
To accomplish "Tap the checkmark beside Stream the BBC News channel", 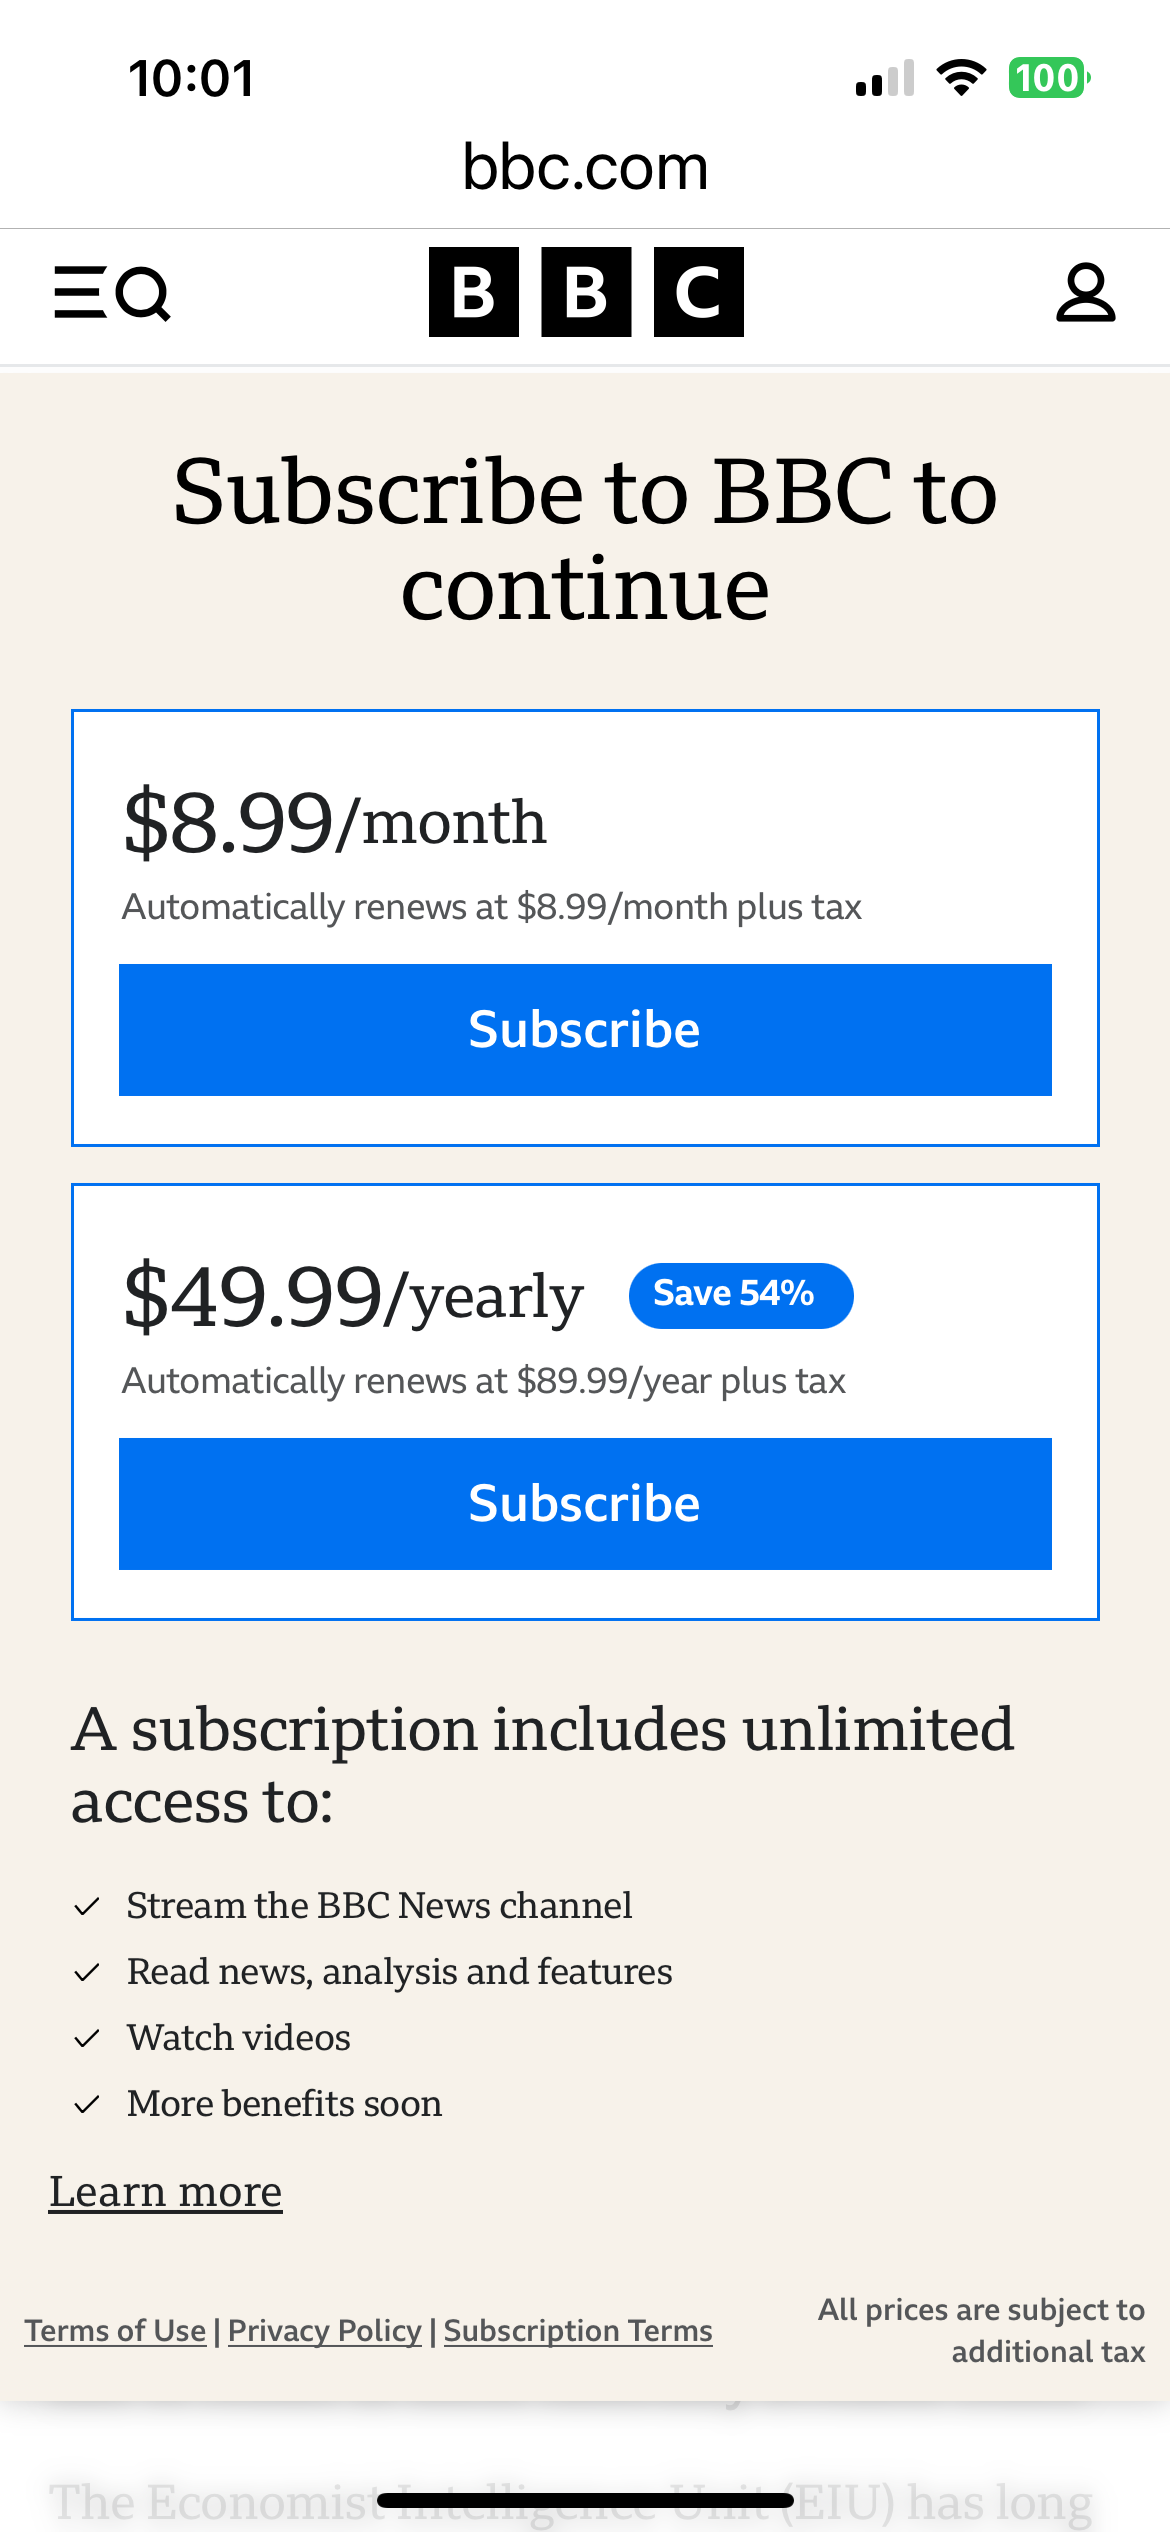I will [87, 1906].
